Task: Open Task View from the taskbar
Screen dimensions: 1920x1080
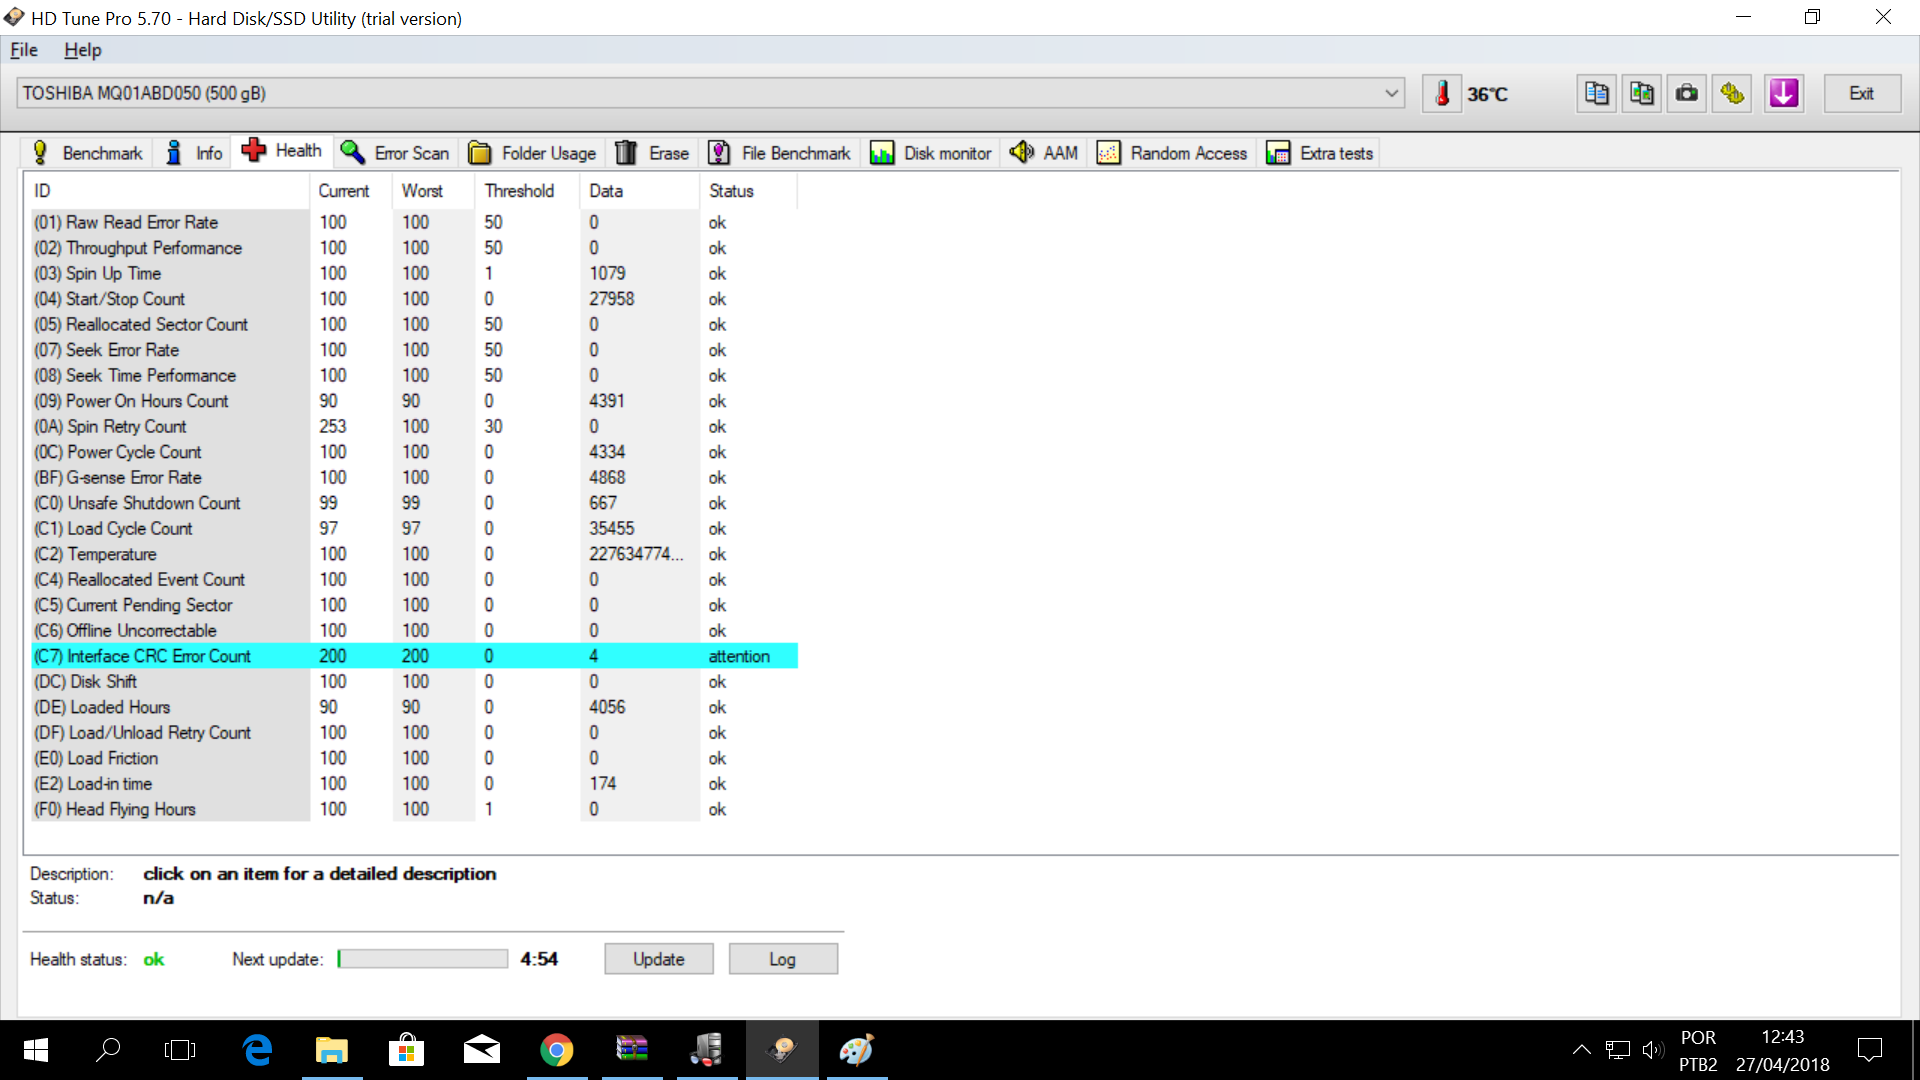Action: [x=180, y=1050]
